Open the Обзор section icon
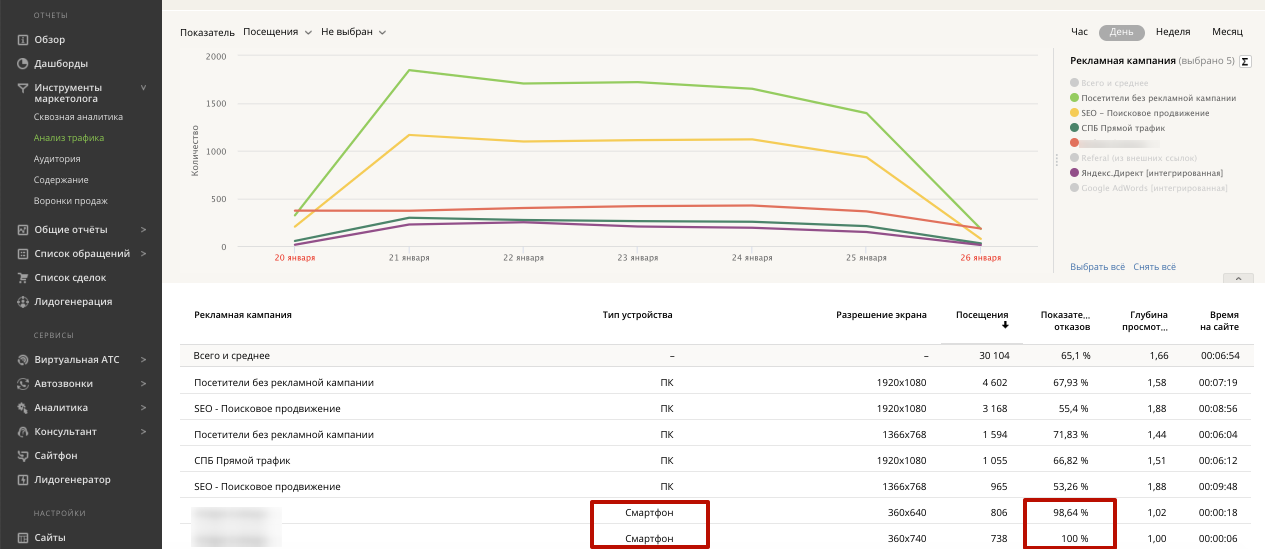Screen dimensions: 1265x549 pos(22,40)
